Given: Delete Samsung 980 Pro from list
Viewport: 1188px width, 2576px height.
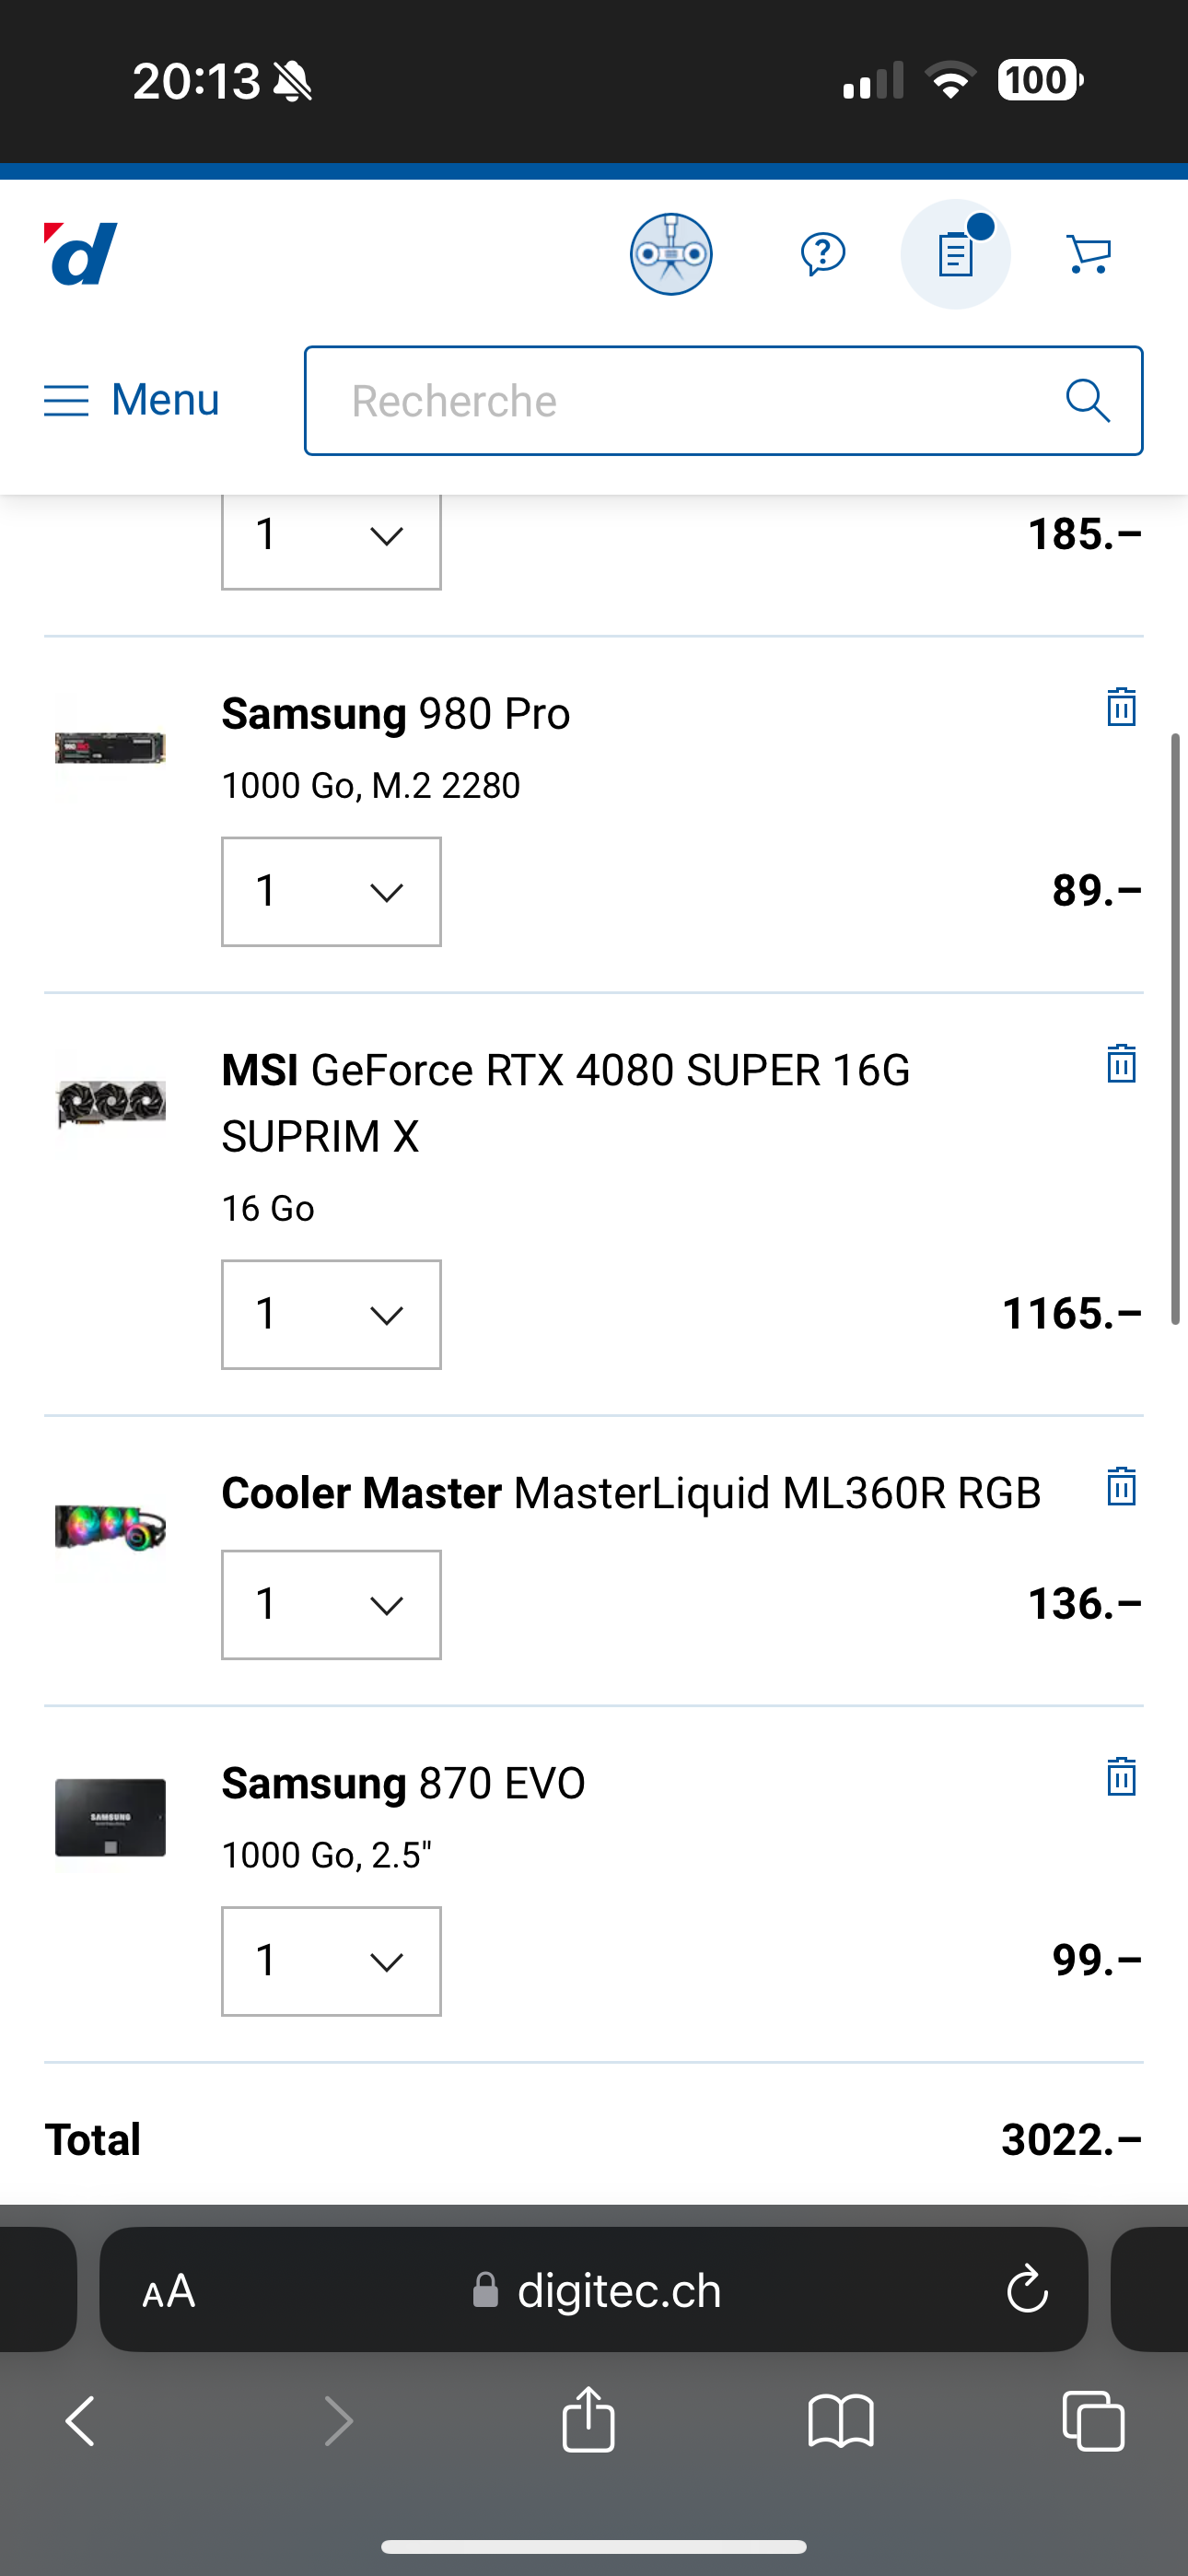Looking at the screenshot, I should (x=1121, y=707).
